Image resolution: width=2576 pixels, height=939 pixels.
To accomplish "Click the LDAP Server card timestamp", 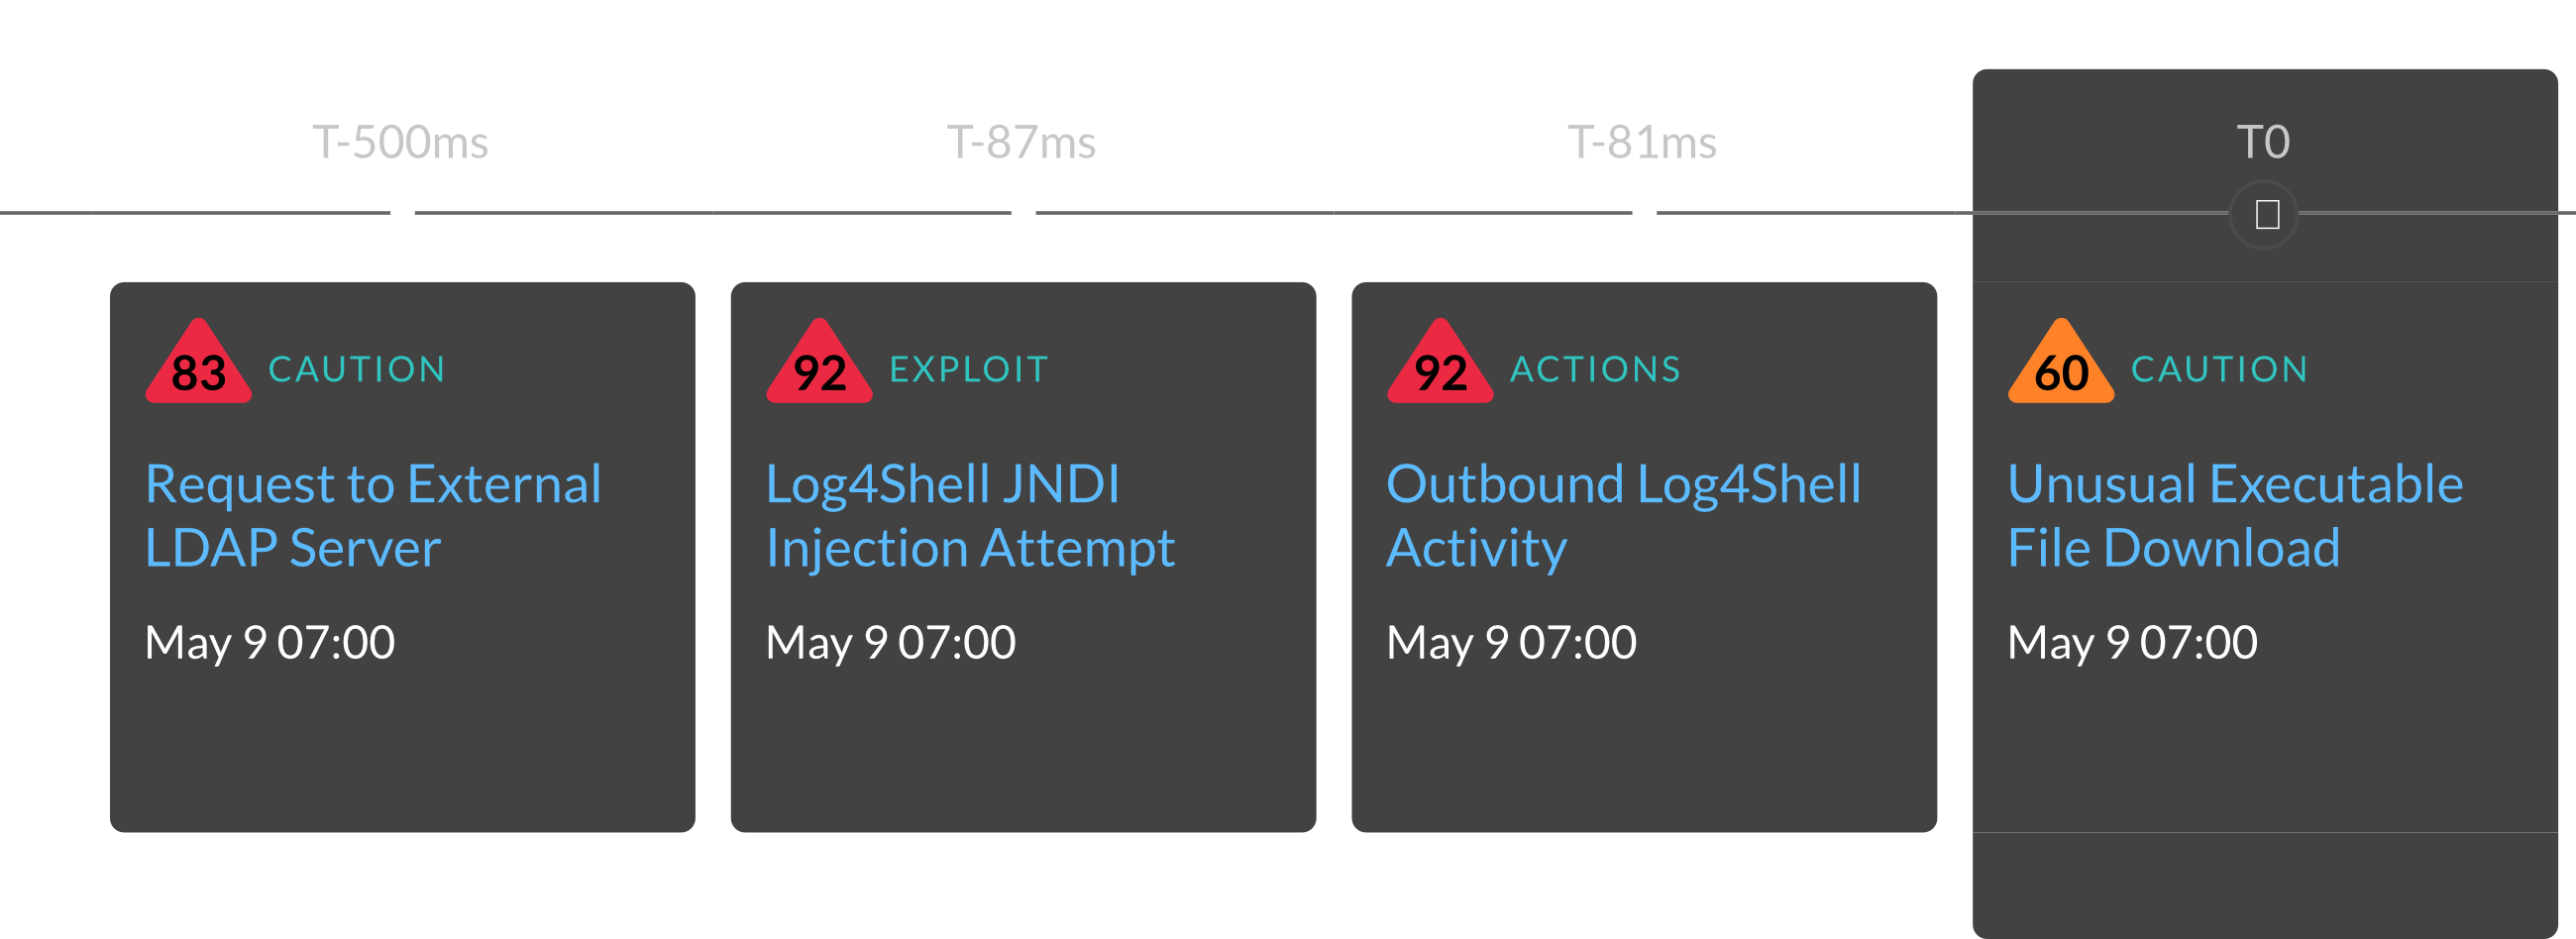I will tap(270, 642).
